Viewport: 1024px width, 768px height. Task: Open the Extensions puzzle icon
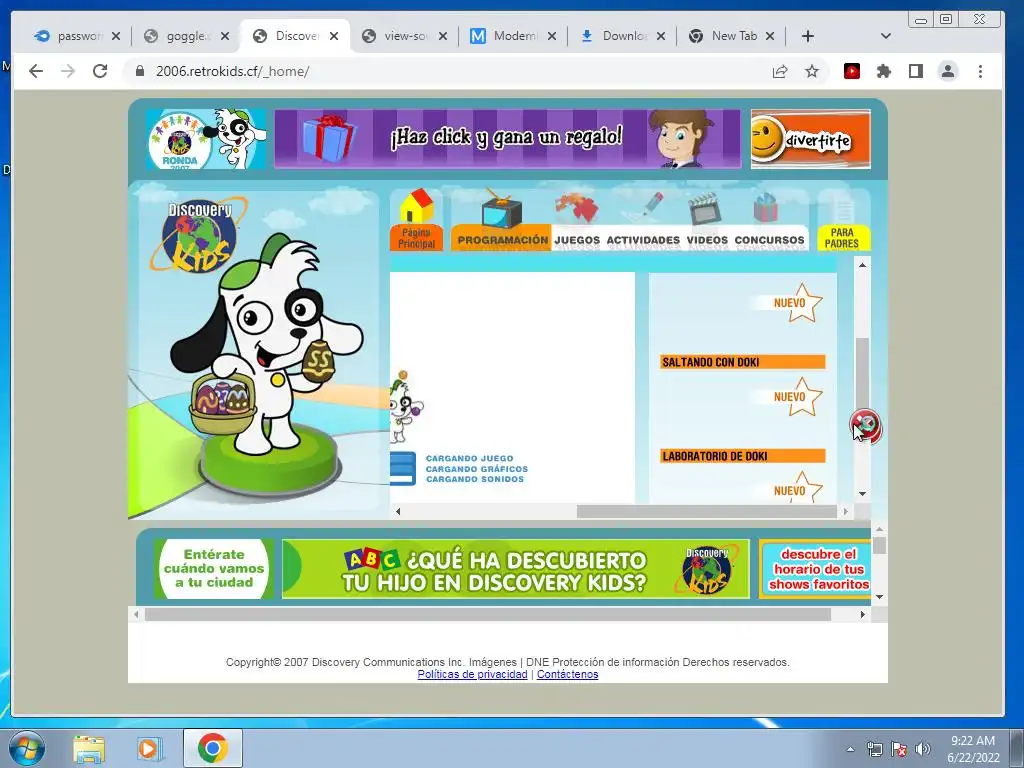[x=884, y=71]
